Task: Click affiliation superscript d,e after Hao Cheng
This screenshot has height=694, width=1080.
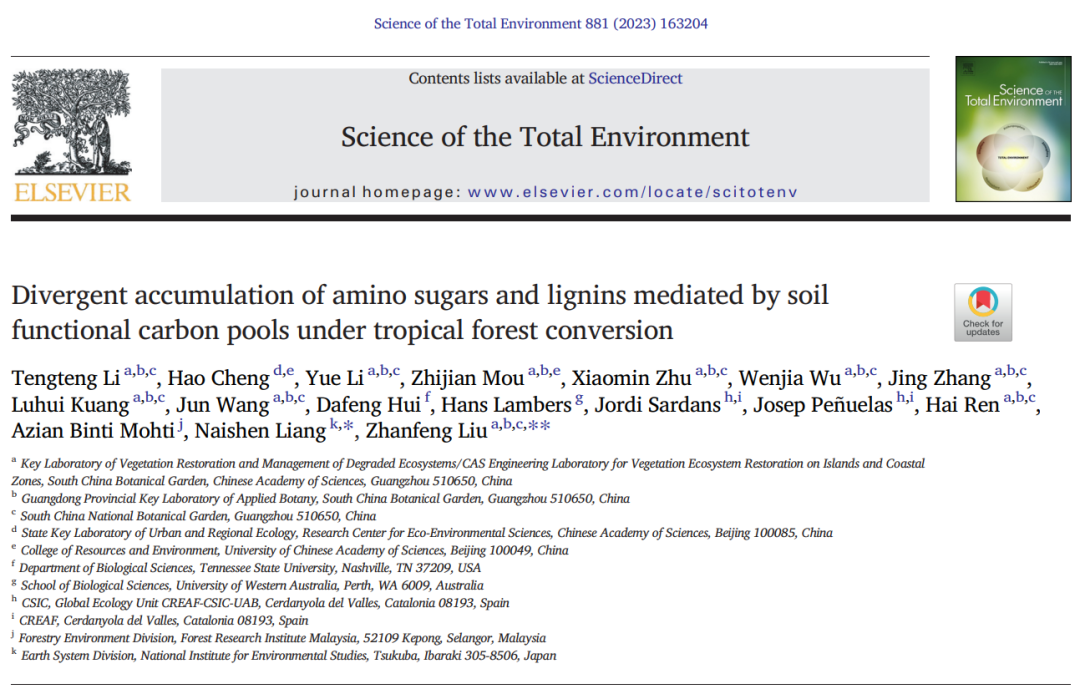Action: [284, 371]
